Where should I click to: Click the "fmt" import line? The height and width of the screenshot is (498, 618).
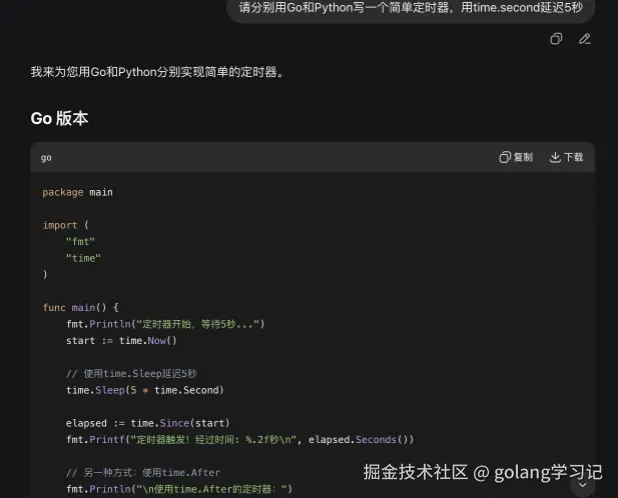tap(80, 242)
